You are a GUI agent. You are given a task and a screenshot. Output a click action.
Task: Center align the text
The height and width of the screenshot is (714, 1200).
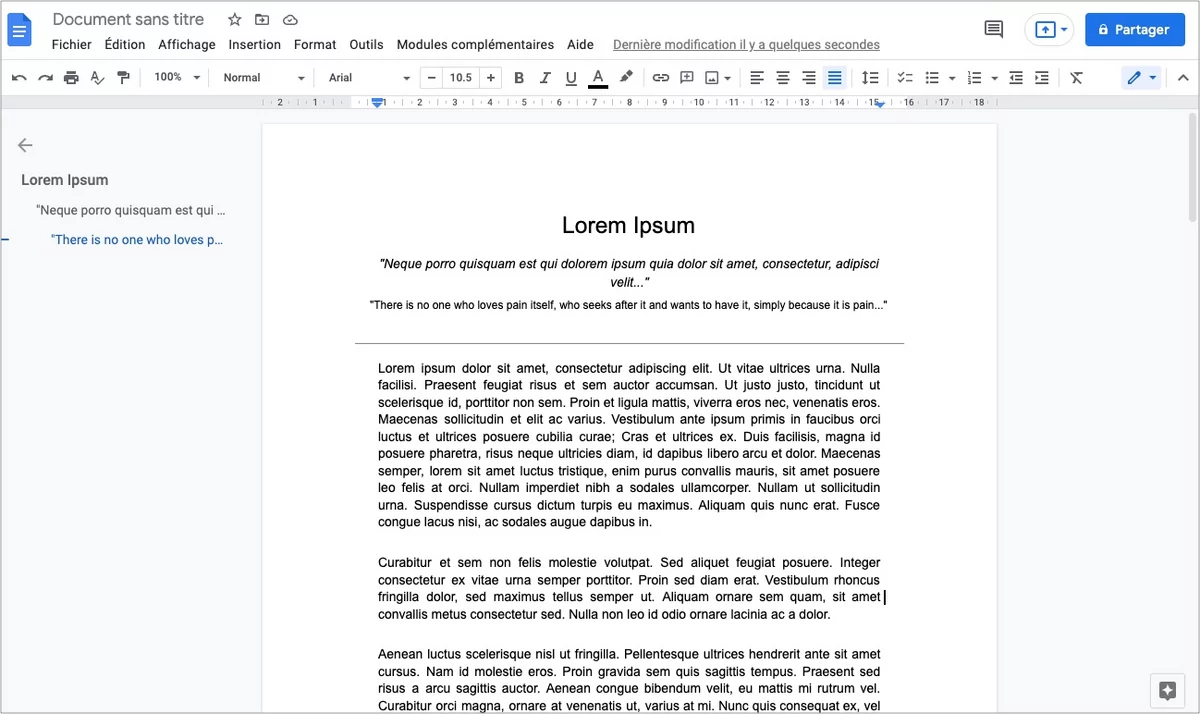tap(783, 77)
